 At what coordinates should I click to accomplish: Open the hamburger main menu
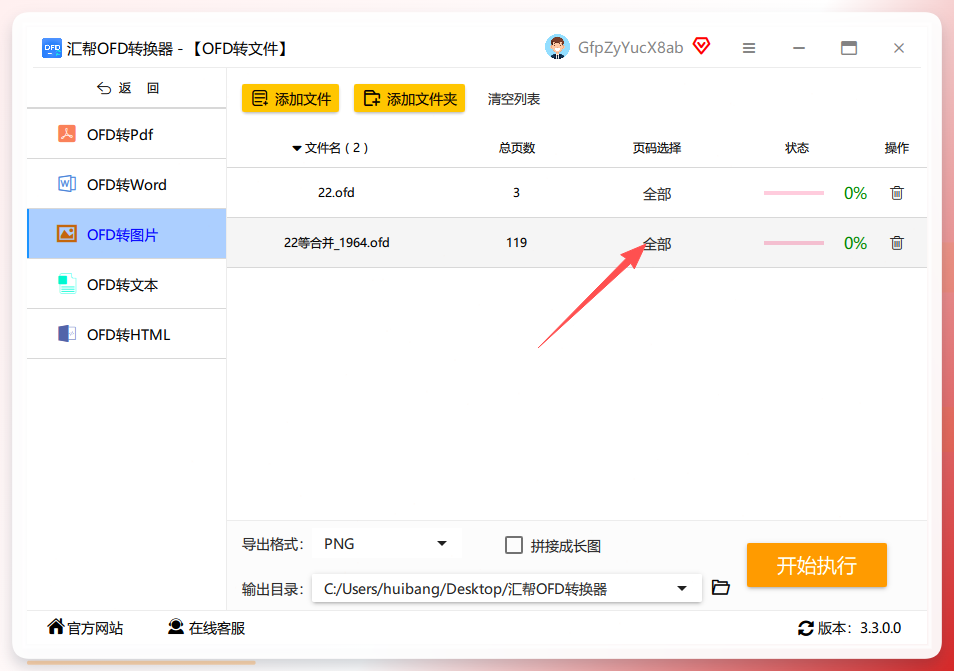(749, 48)
